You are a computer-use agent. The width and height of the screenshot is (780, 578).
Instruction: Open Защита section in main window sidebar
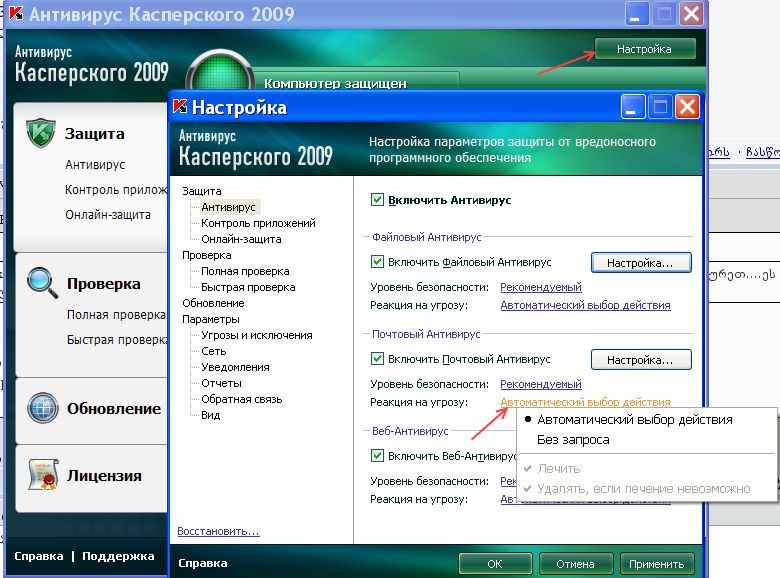tap(95, 133)
